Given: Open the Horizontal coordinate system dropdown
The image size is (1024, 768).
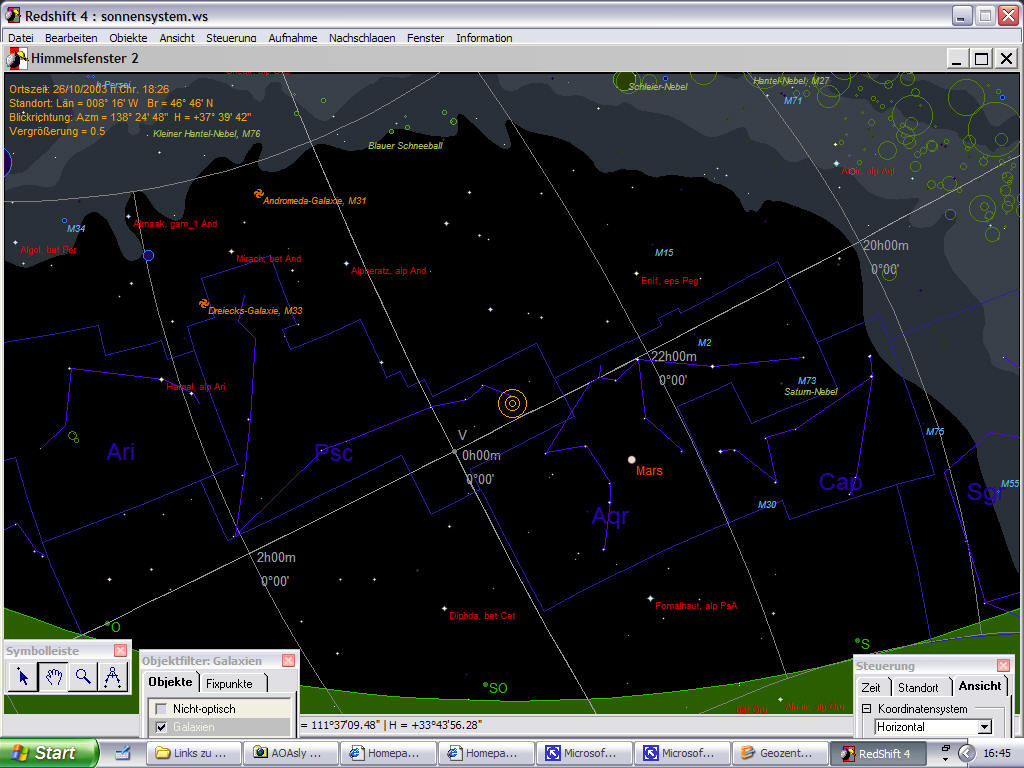Looking at the screenshot, I should (984, 727).
